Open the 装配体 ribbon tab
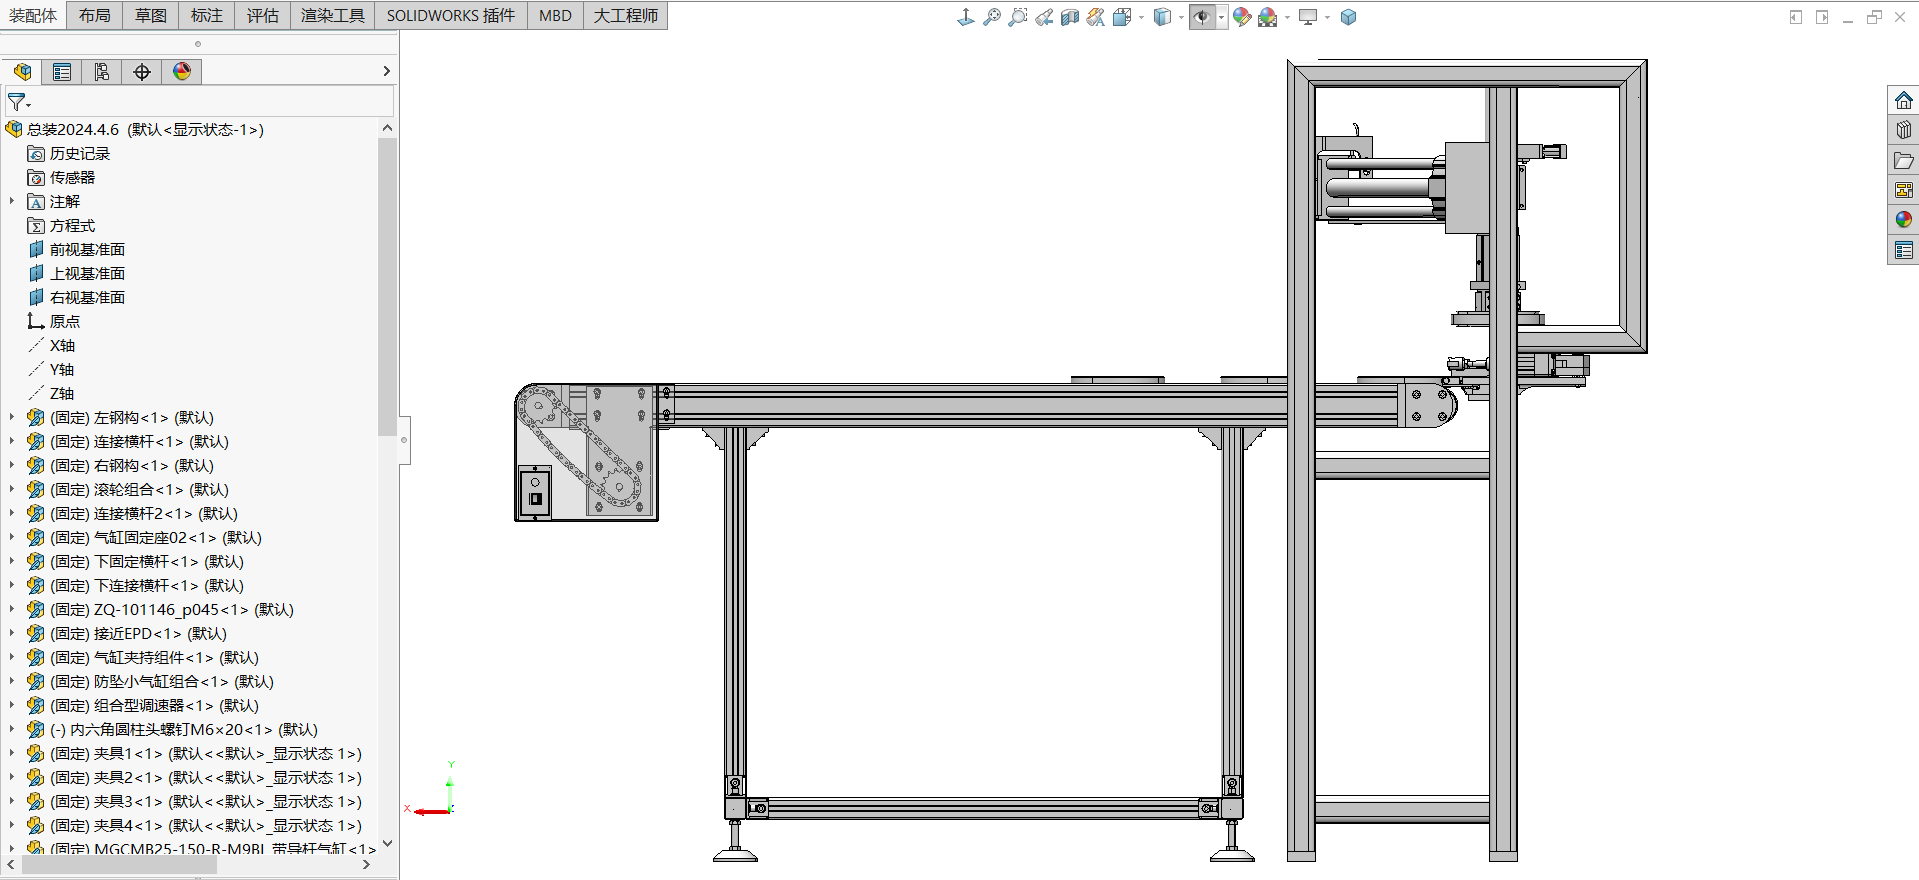Viewport: 1919px width, 880px height. (x=33, y=15)
